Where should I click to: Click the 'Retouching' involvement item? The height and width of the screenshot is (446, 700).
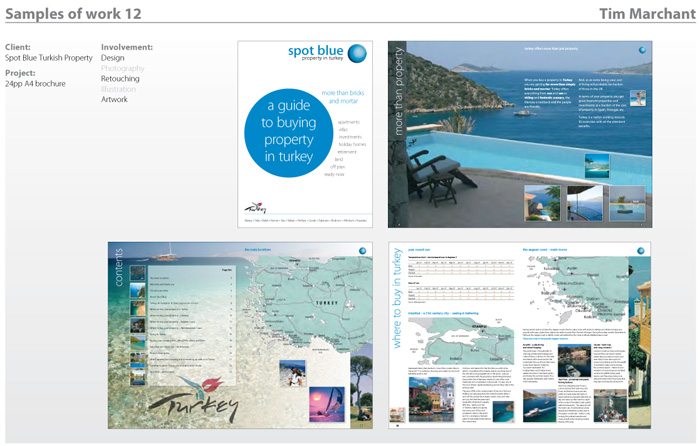click(120, 79)
